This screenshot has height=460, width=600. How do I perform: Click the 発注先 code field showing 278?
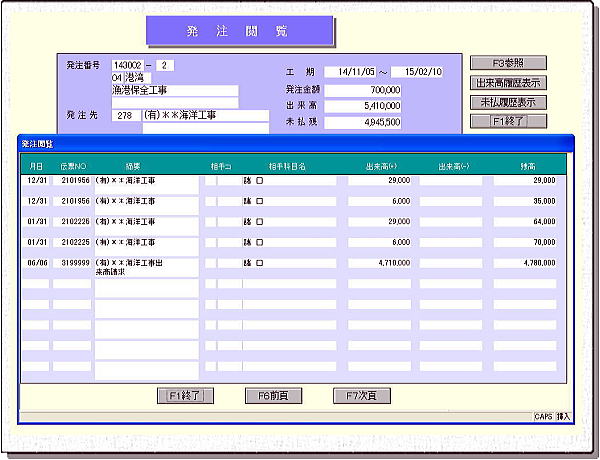(125, 115)
